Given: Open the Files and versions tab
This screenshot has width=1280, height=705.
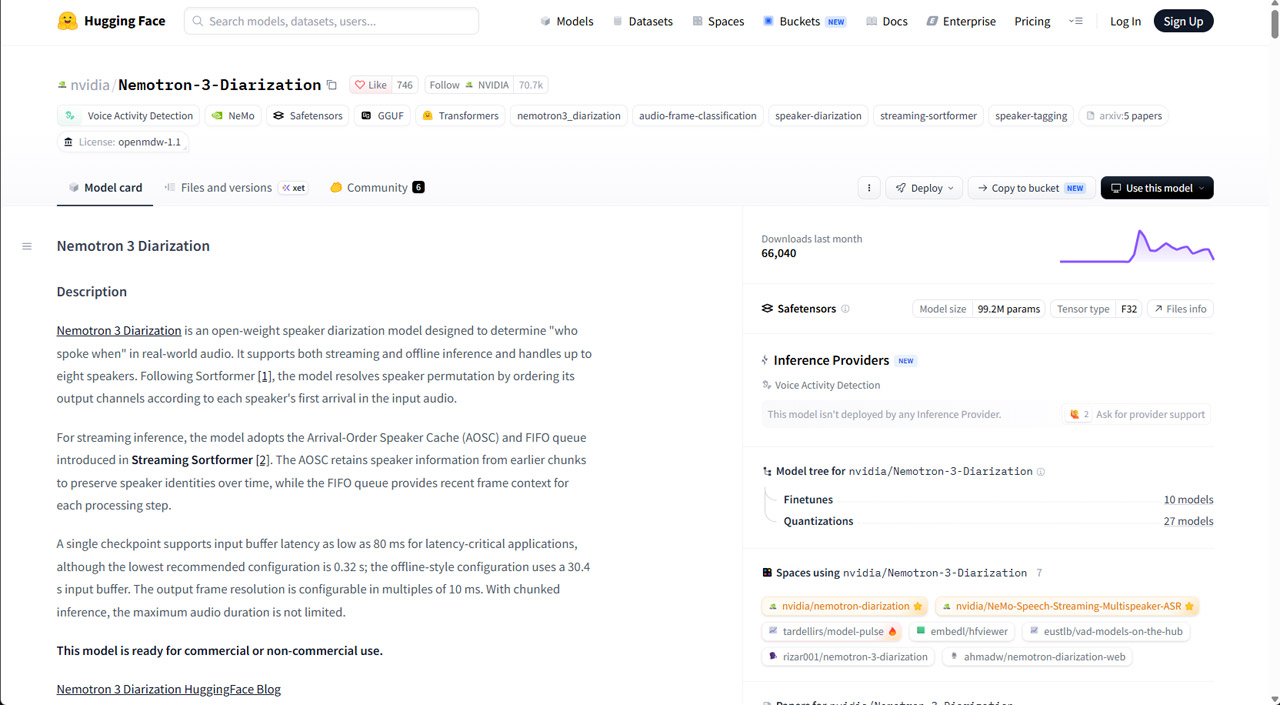Looking at the screenshot, I should coord(236,188).
